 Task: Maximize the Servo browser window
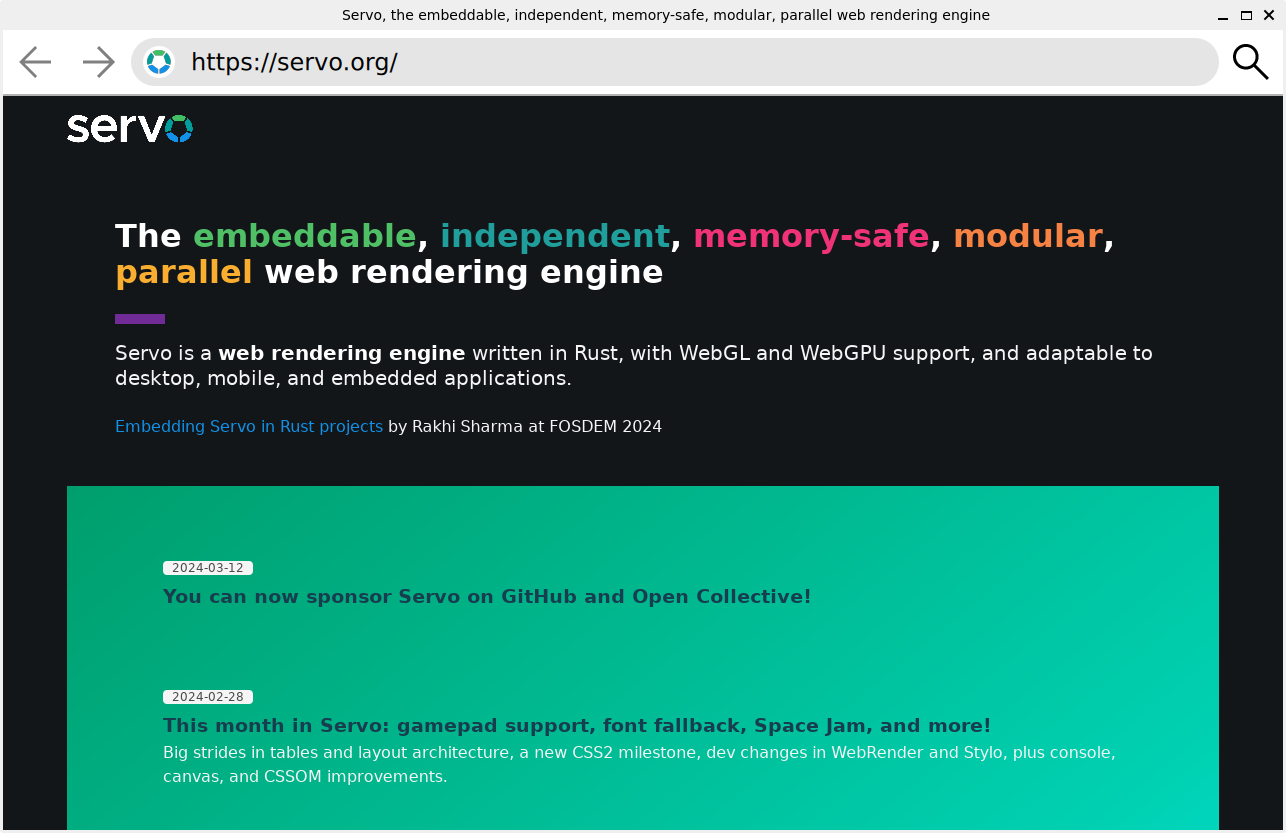tap(1246, 16)
